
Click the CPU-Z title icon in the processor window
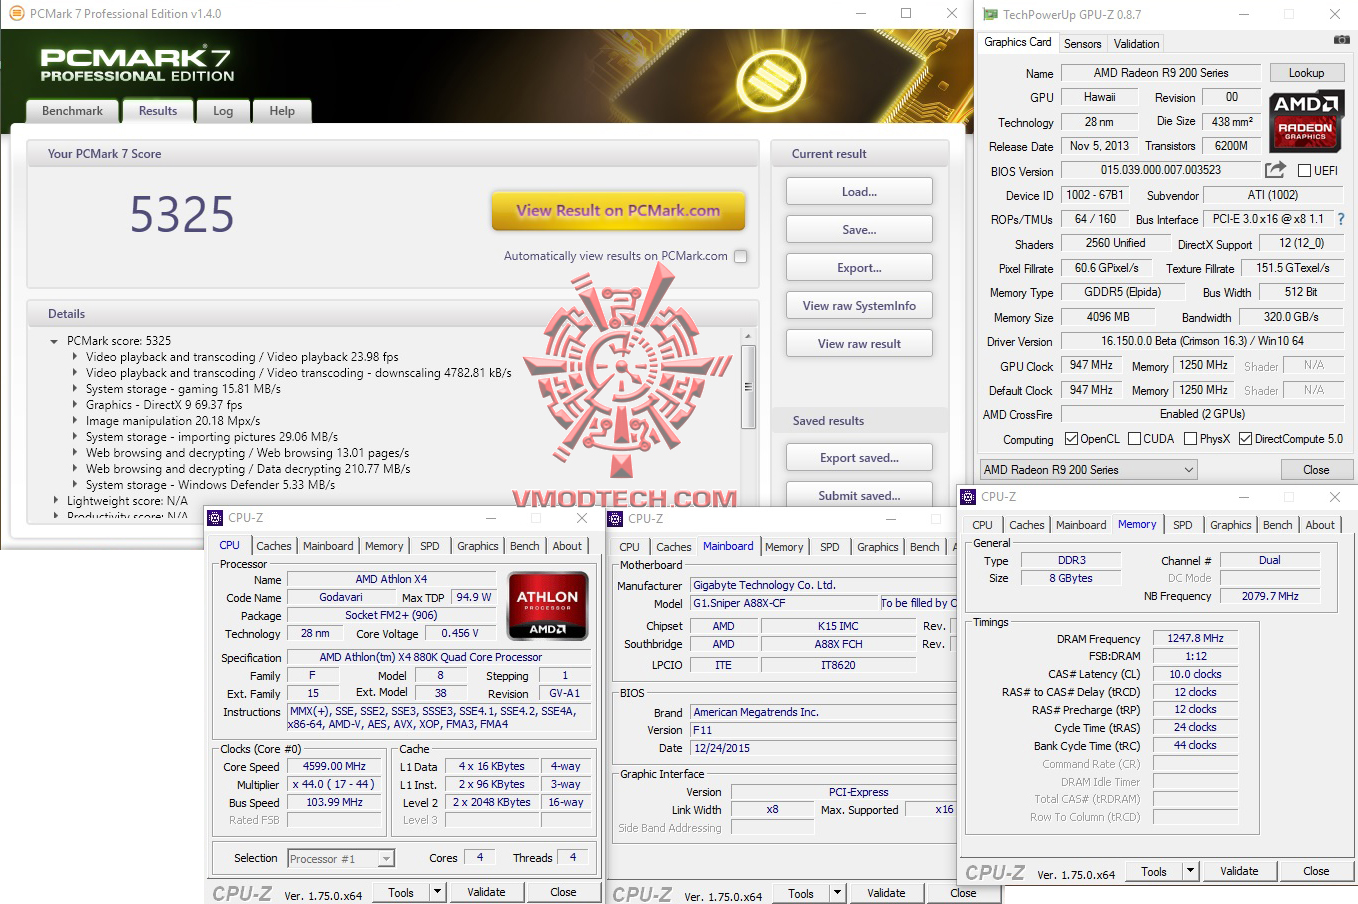pos(215,517)
